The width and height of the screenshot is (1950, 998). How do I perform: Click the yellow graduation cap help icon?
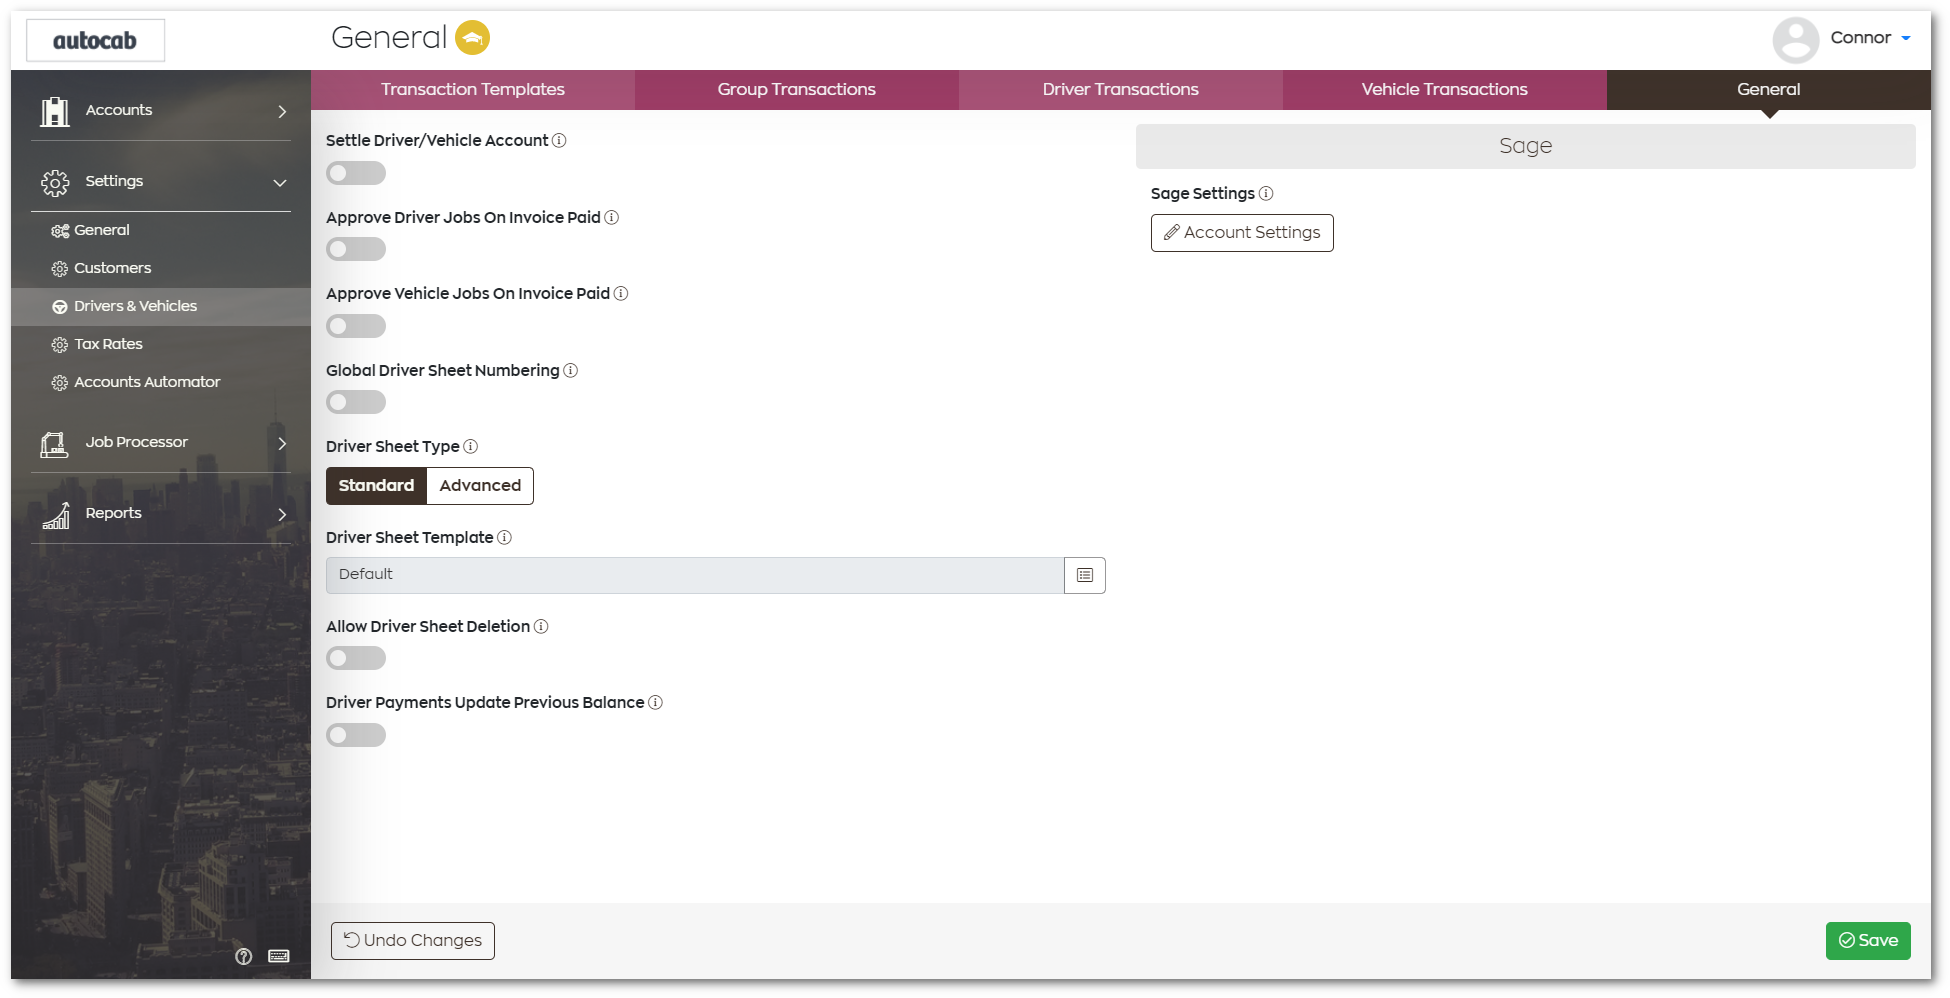click(472, 38)
